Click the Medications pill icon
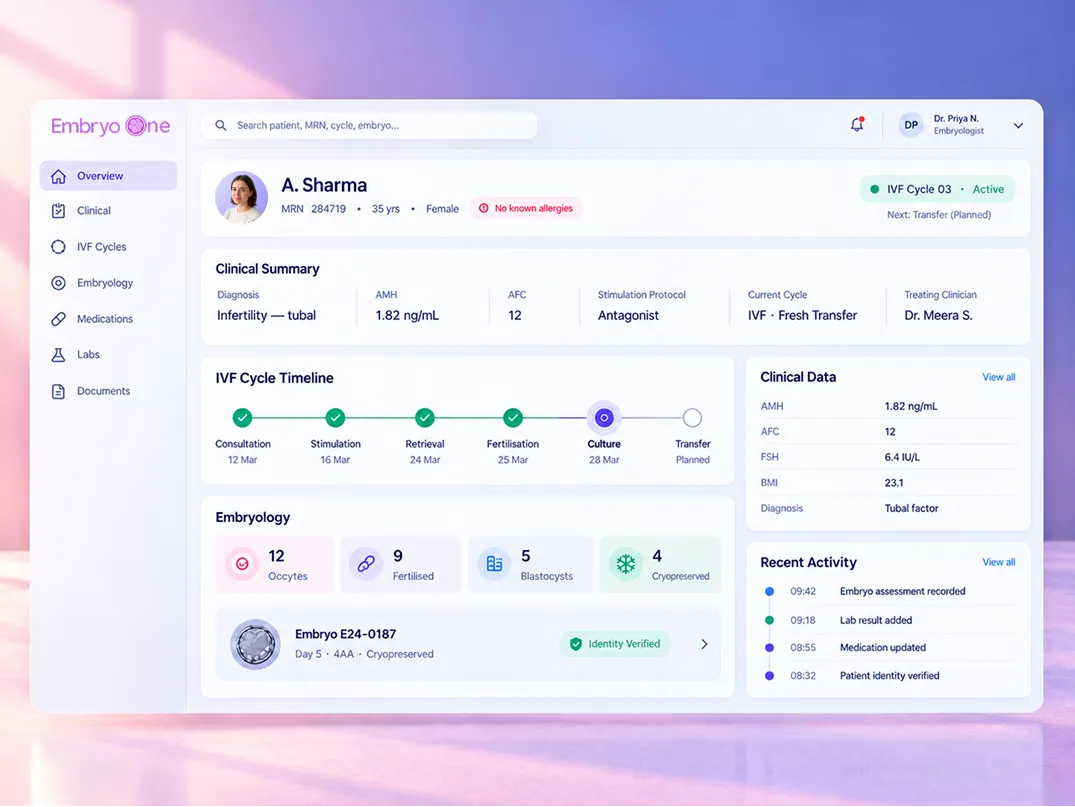The image size is (1075, 807). (58, 319)
